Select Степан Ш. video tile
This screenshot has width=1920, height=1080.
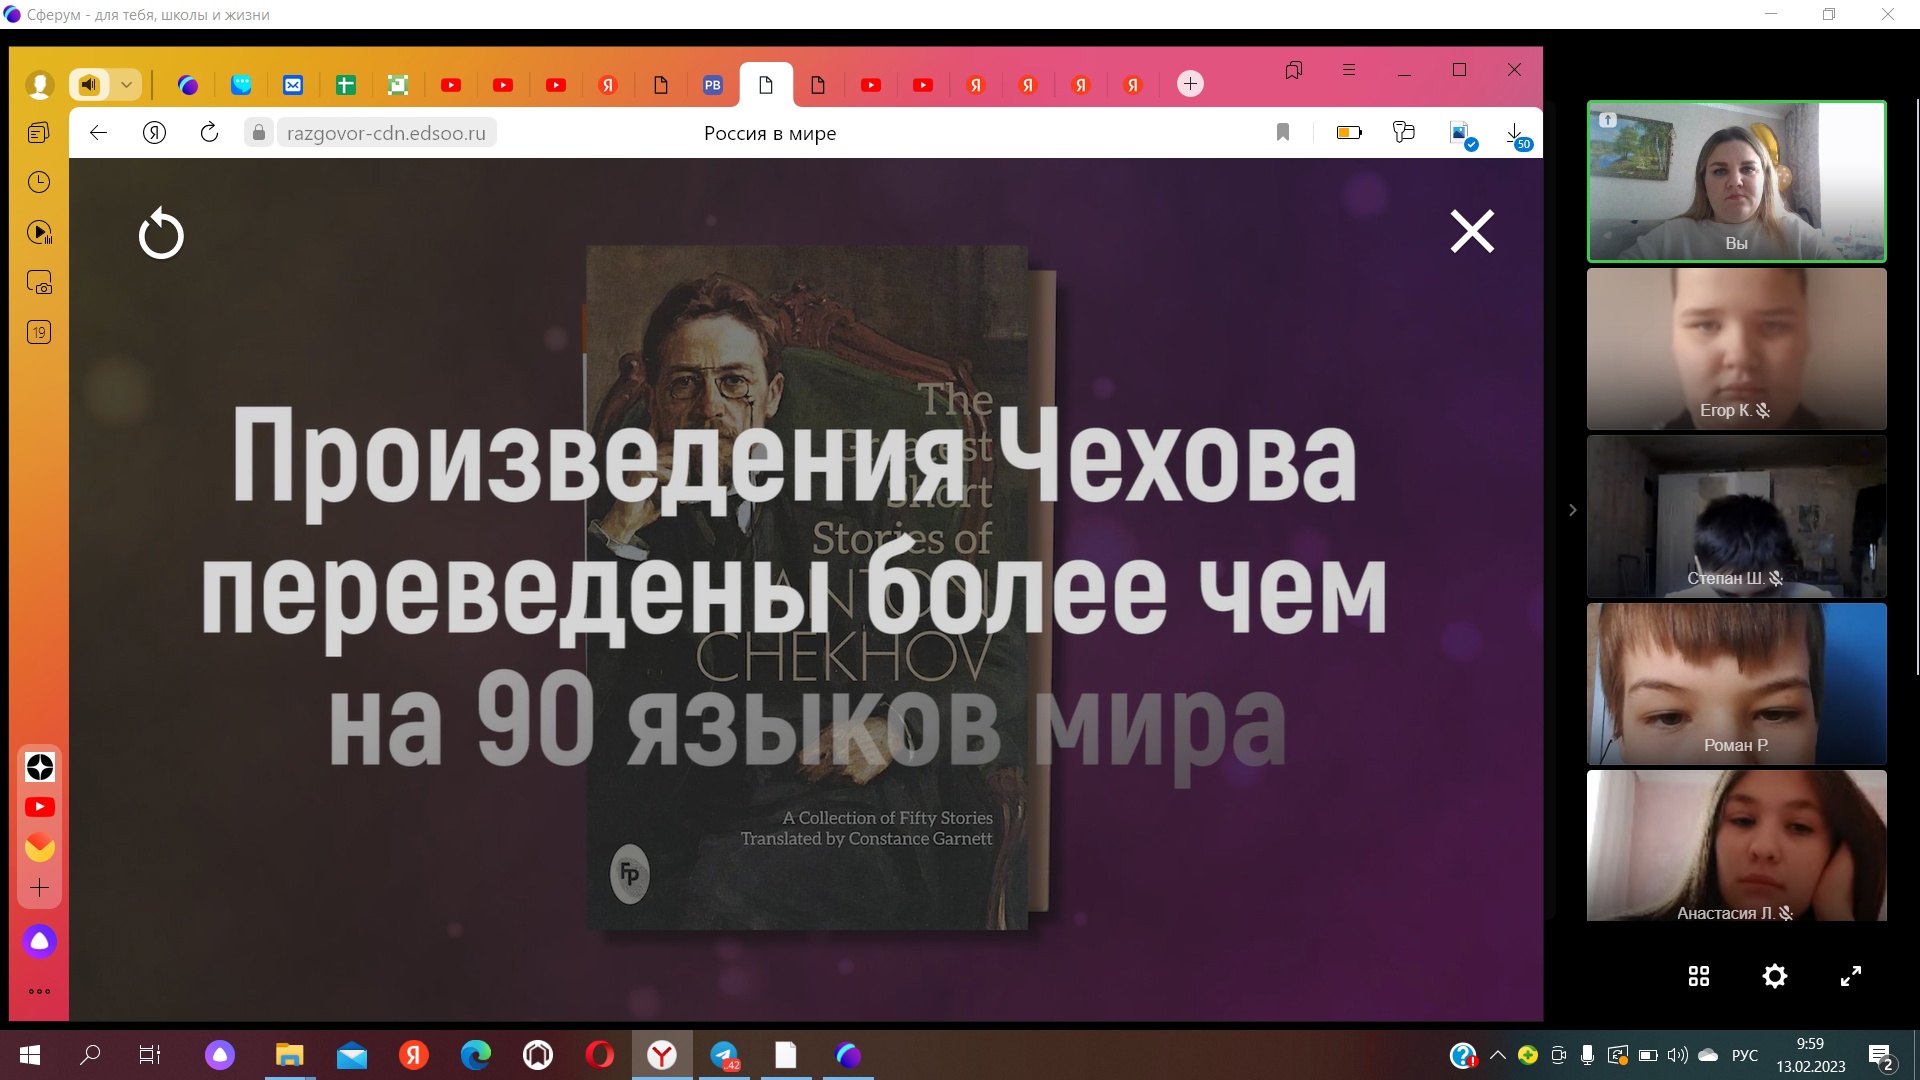1736,516
